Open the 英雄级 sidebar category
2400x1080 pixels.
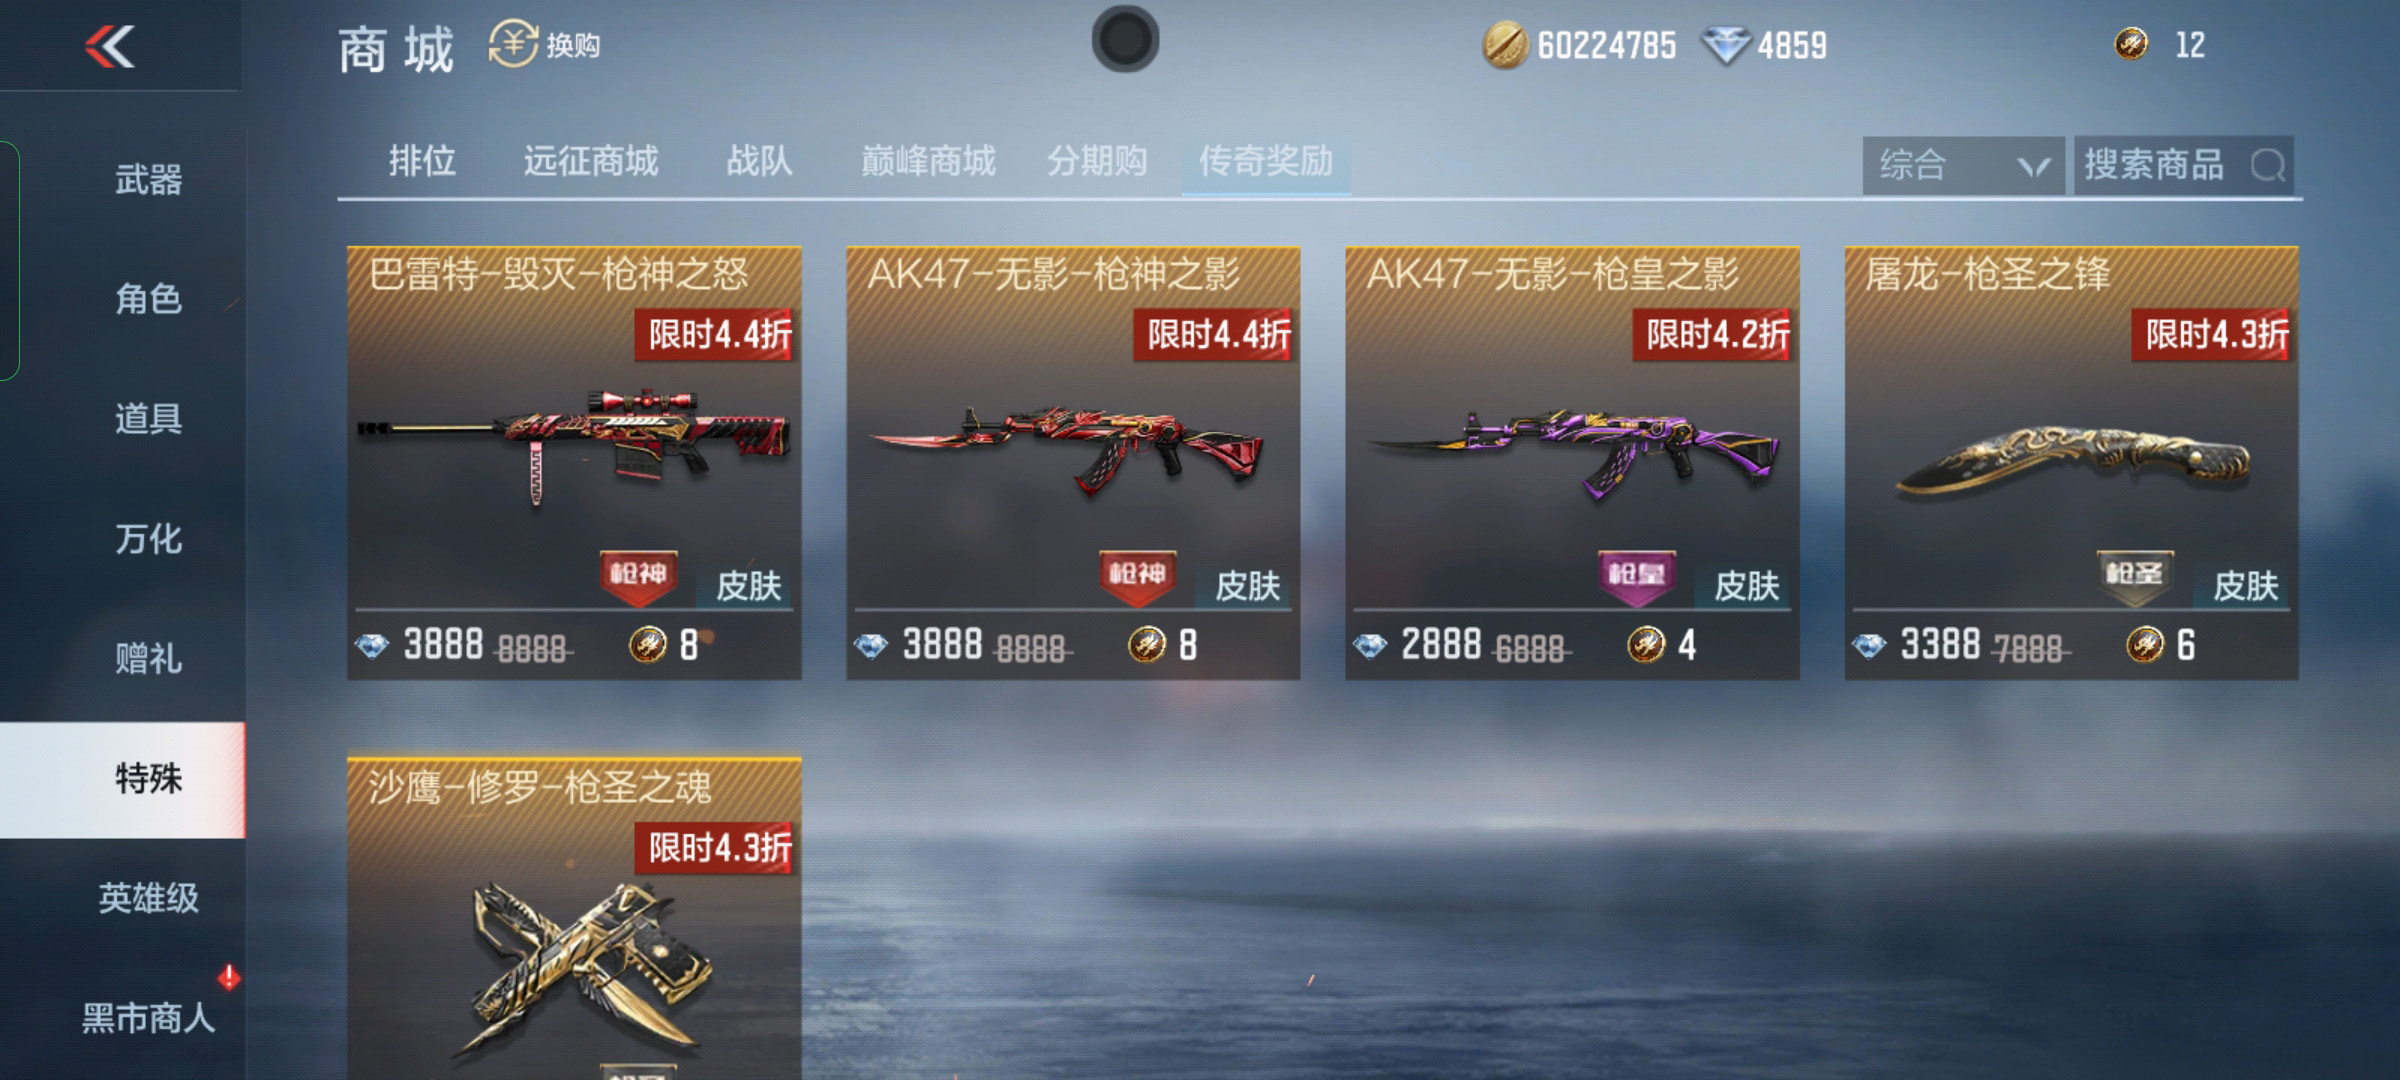[148, 898]
